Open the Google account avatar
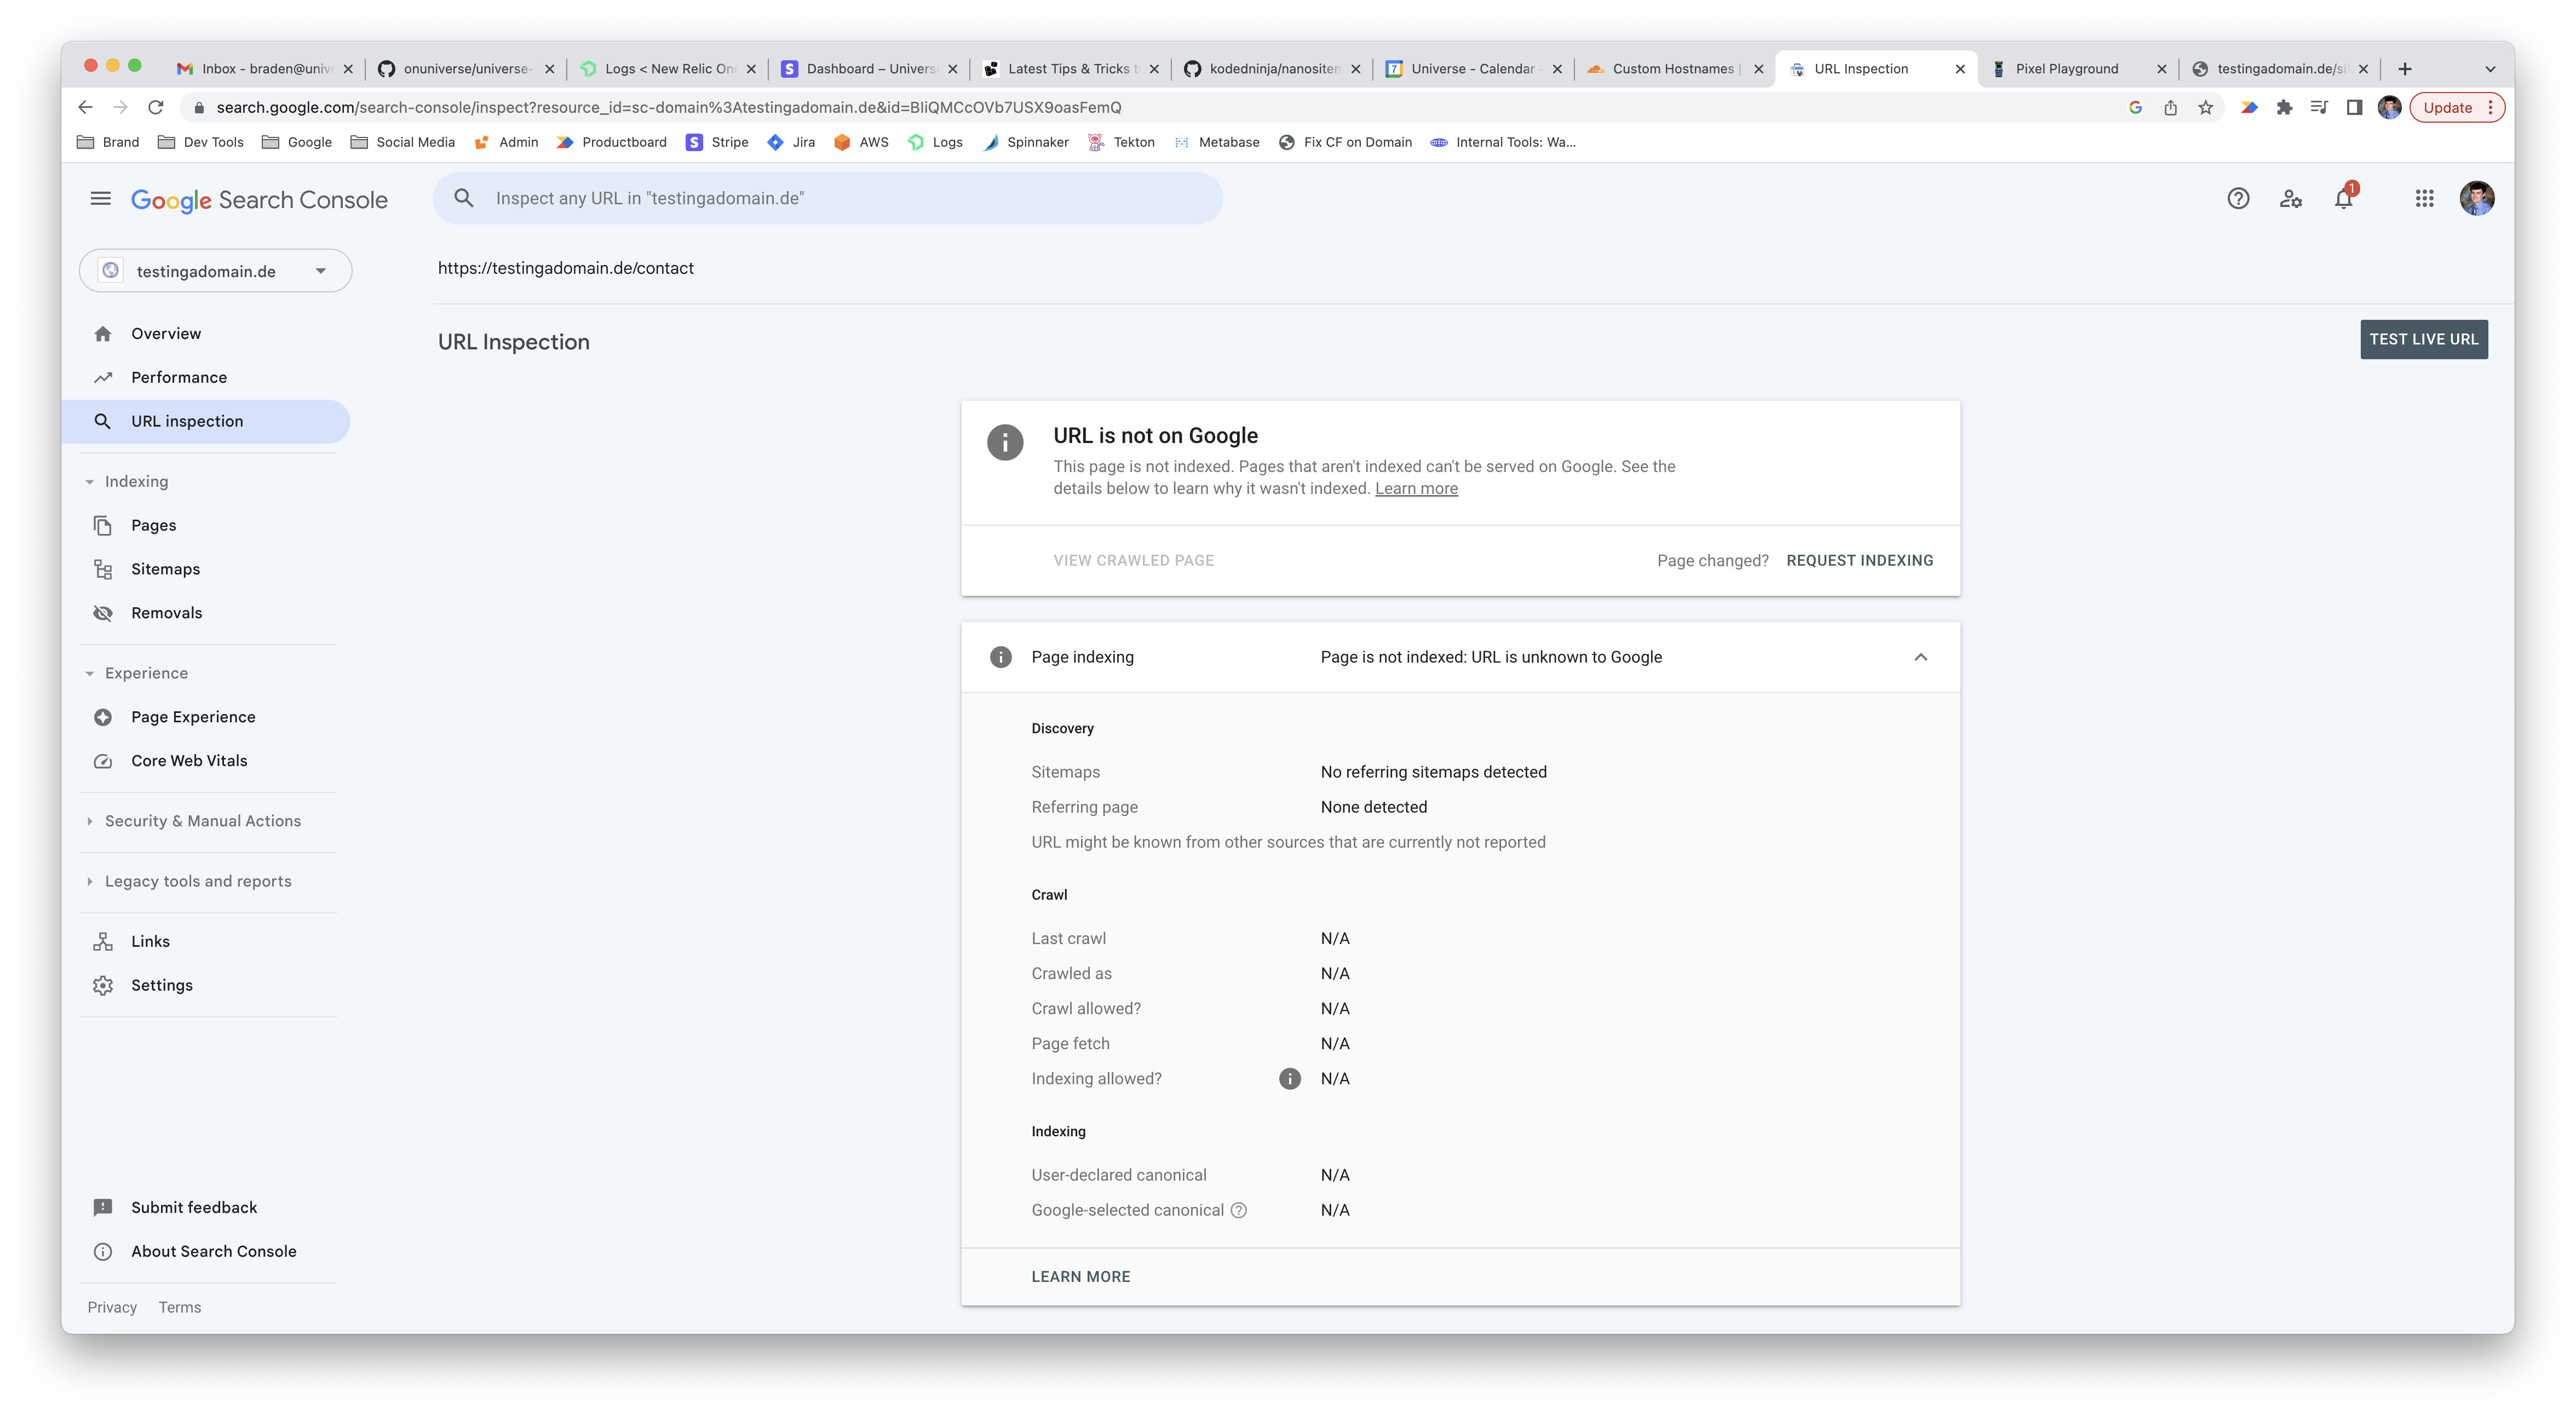Image resolution: width=2576 pixels, height=1415 pixels. click(2477, 199)
